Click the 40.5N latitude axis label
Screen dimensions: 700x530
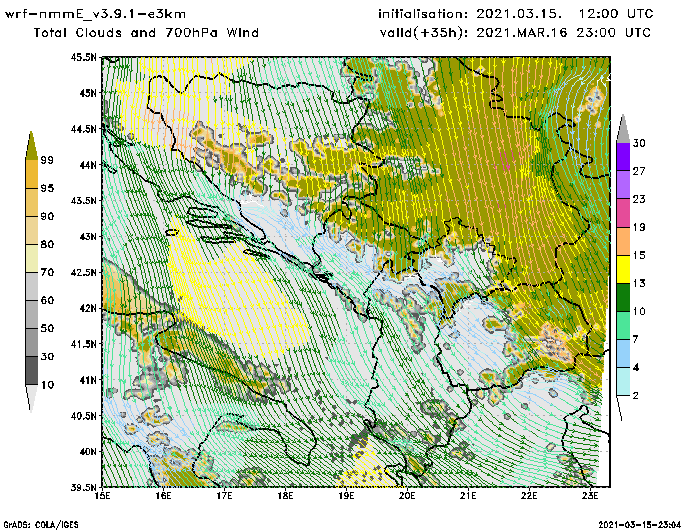(x=83, y=416)
